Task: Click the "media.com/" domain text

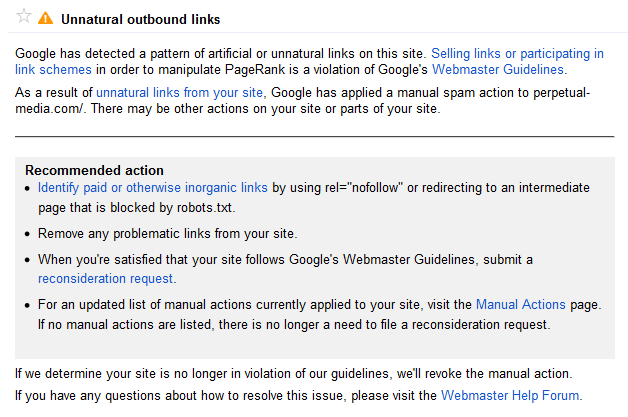Action: point(49,109)
